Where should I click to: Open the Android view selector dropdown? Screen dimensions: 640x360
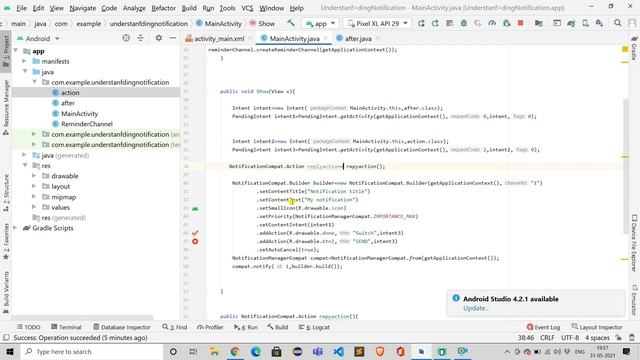38,38
